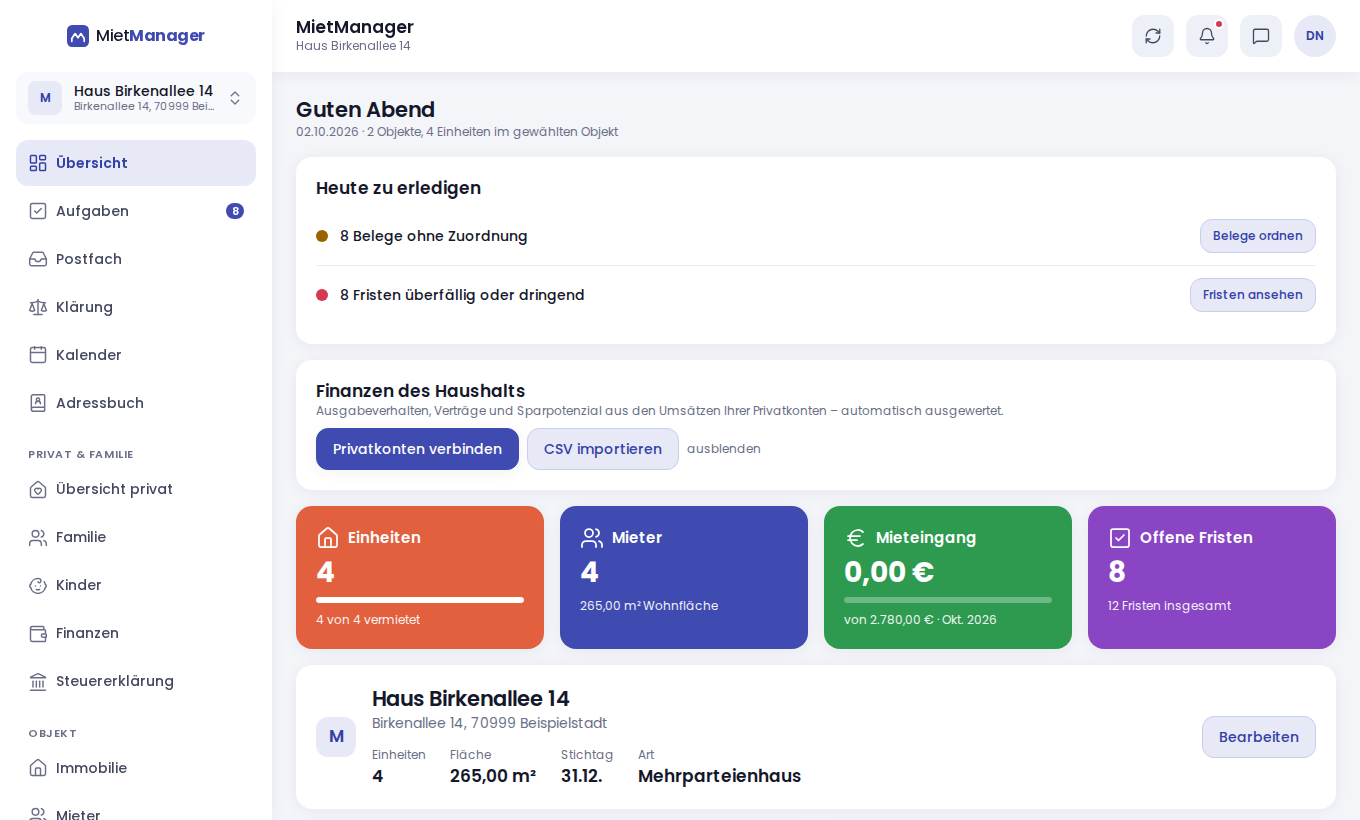Go to Aufgaben in the sidebar
1360x820 pixels.
[136, 211]
